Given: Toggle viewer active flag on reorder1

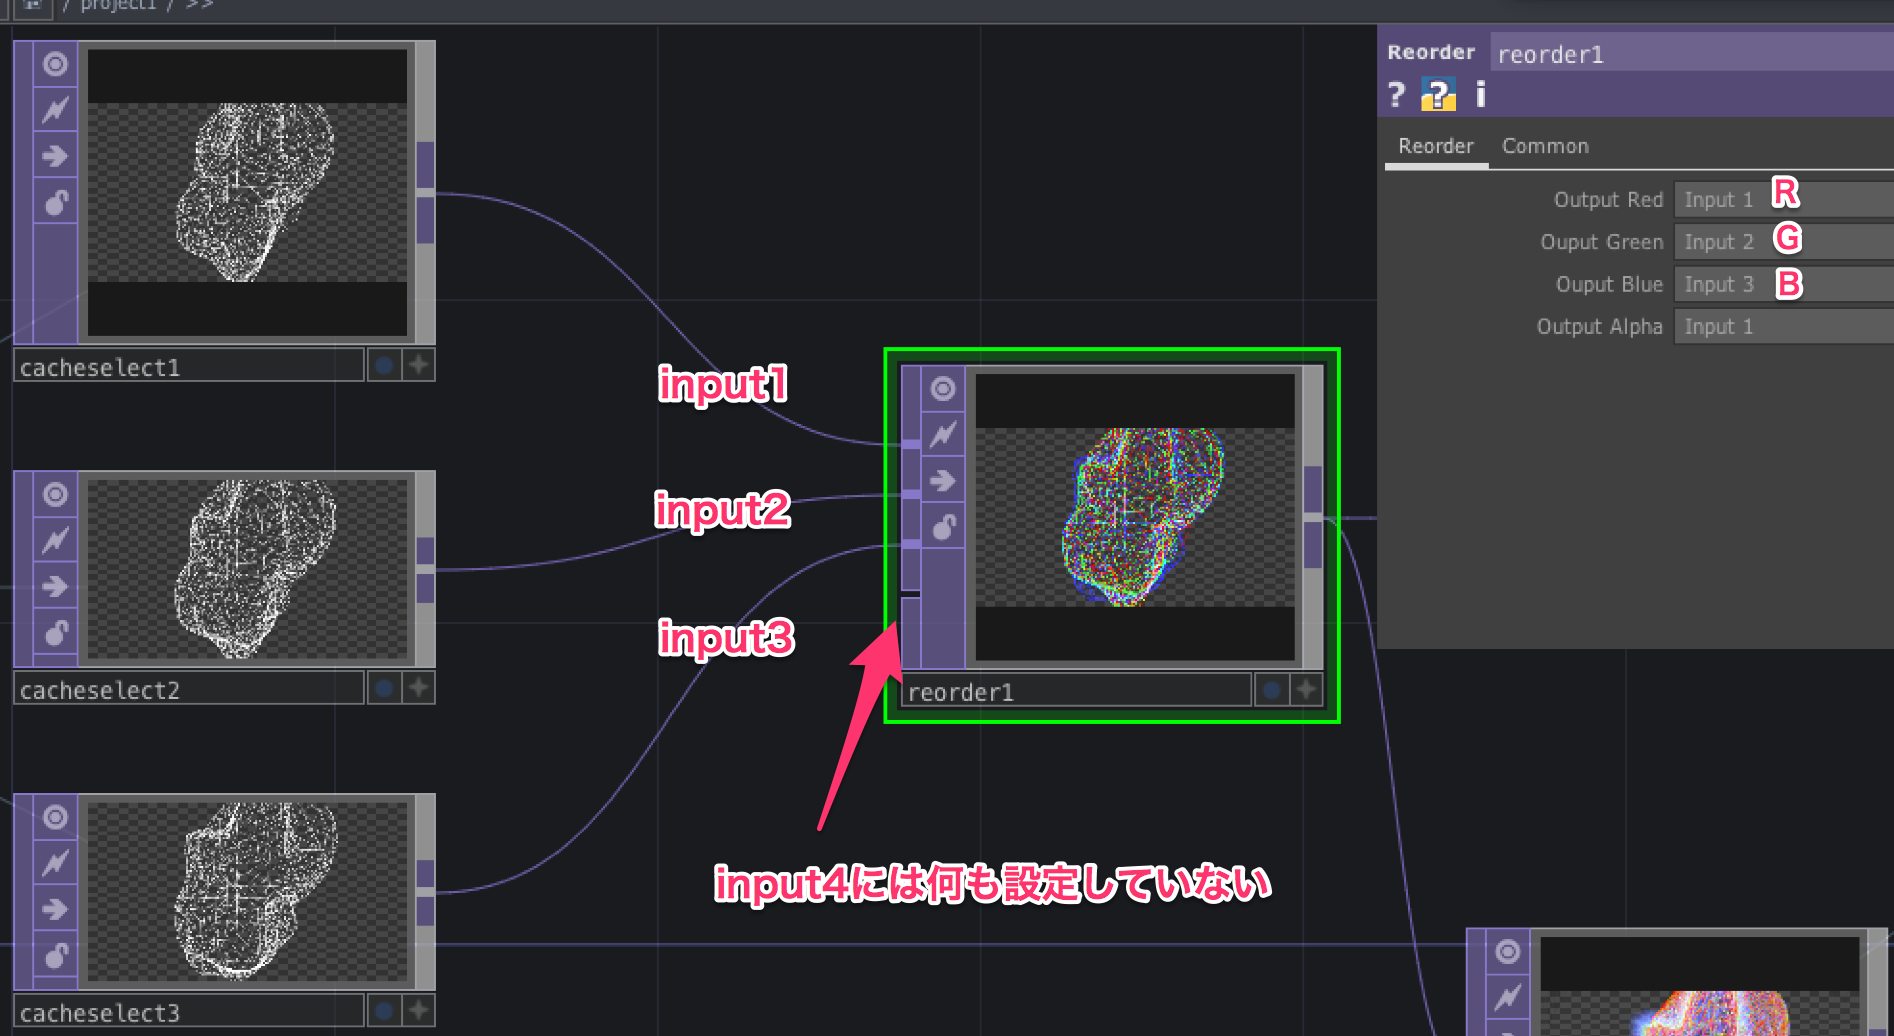Looking at the screenshot, I should (943, 389).
